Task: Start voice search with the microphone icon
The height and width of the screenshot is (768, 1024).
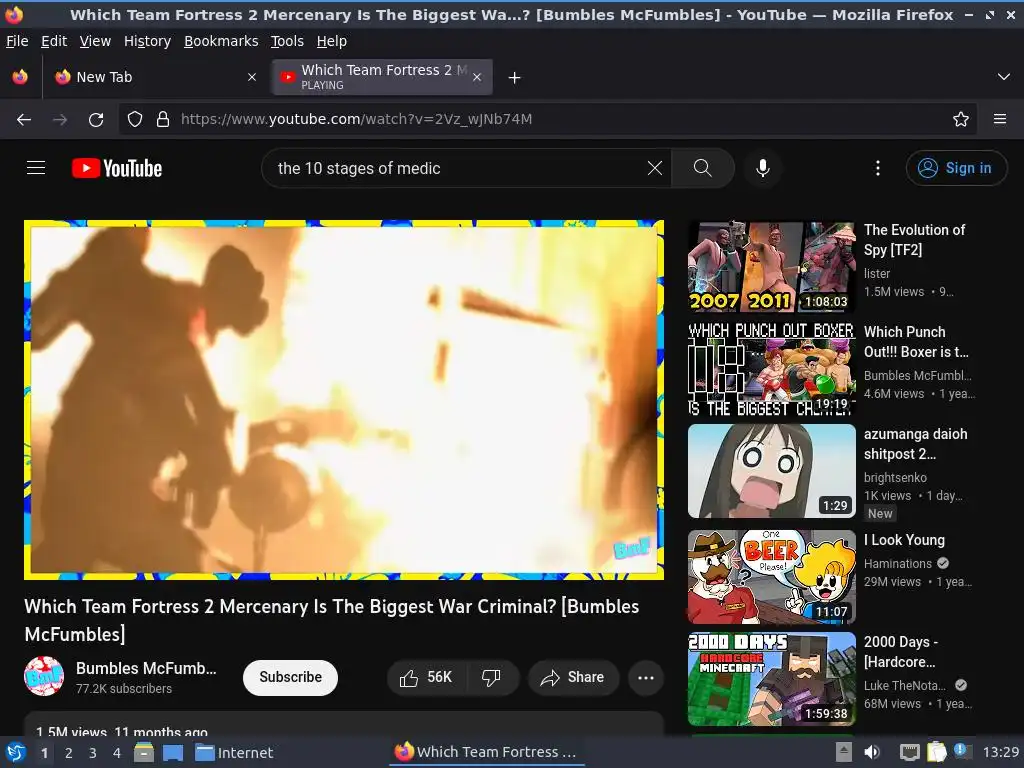Action: [762, 168]
